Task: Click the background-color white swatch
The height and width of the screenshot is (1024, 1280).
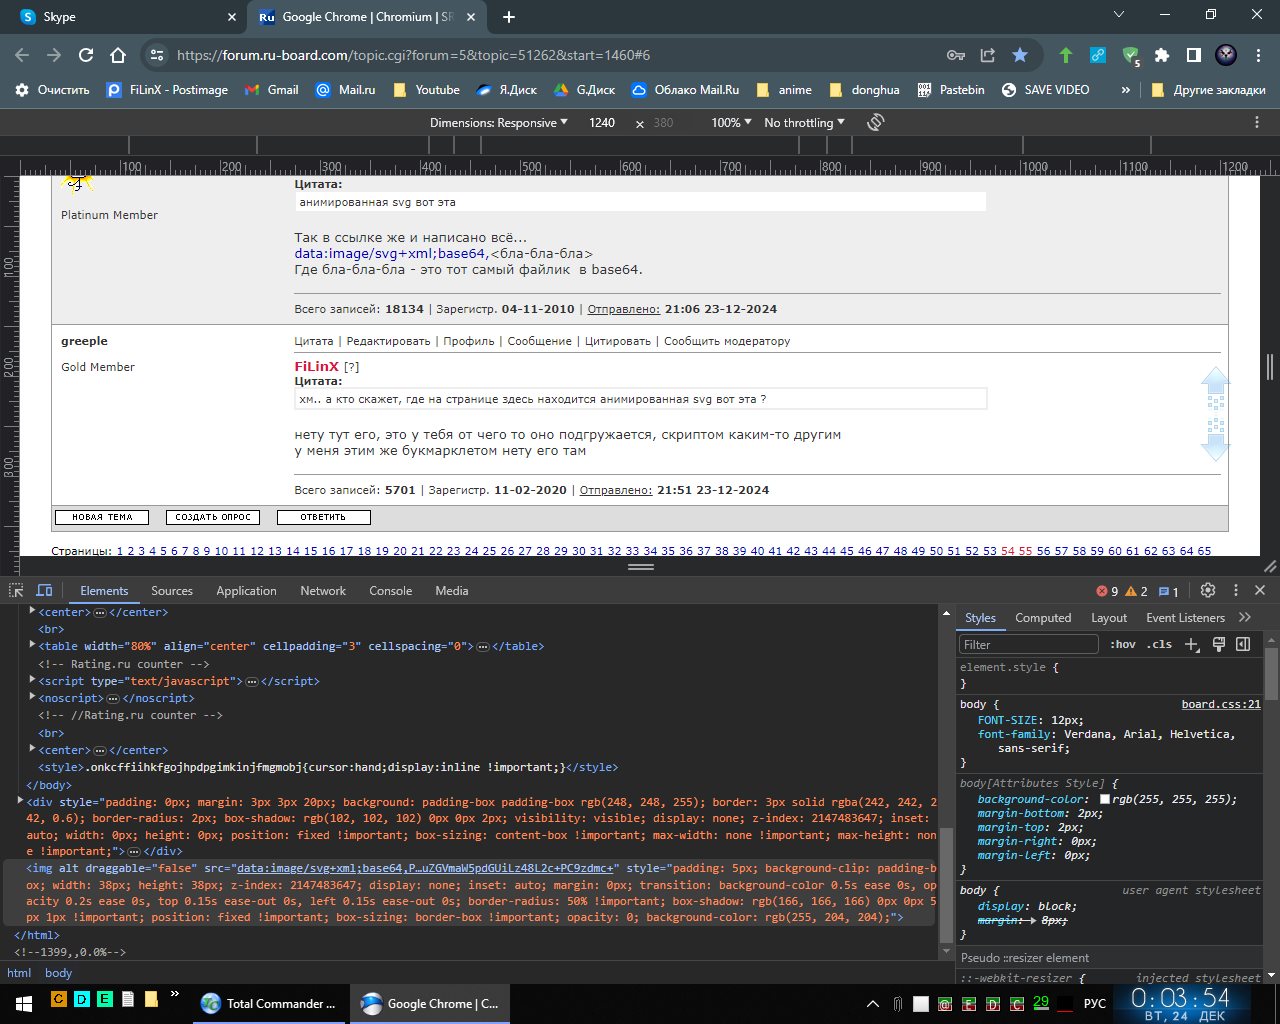Action: click(1105, 800)
